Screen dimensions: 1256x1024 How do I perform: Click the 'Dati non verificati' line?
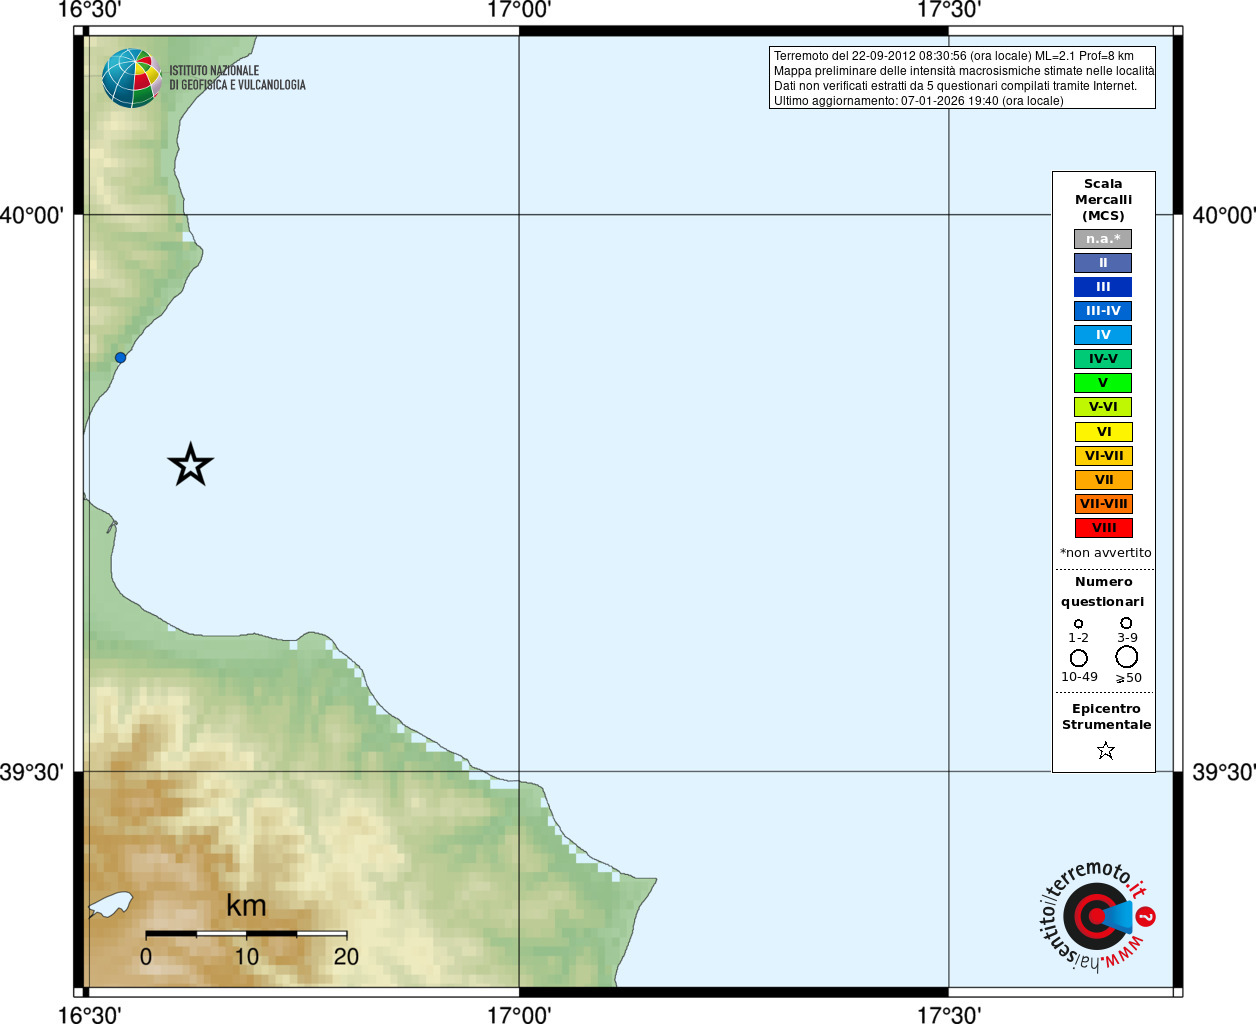pyautogui.click(x=955, y=86)
